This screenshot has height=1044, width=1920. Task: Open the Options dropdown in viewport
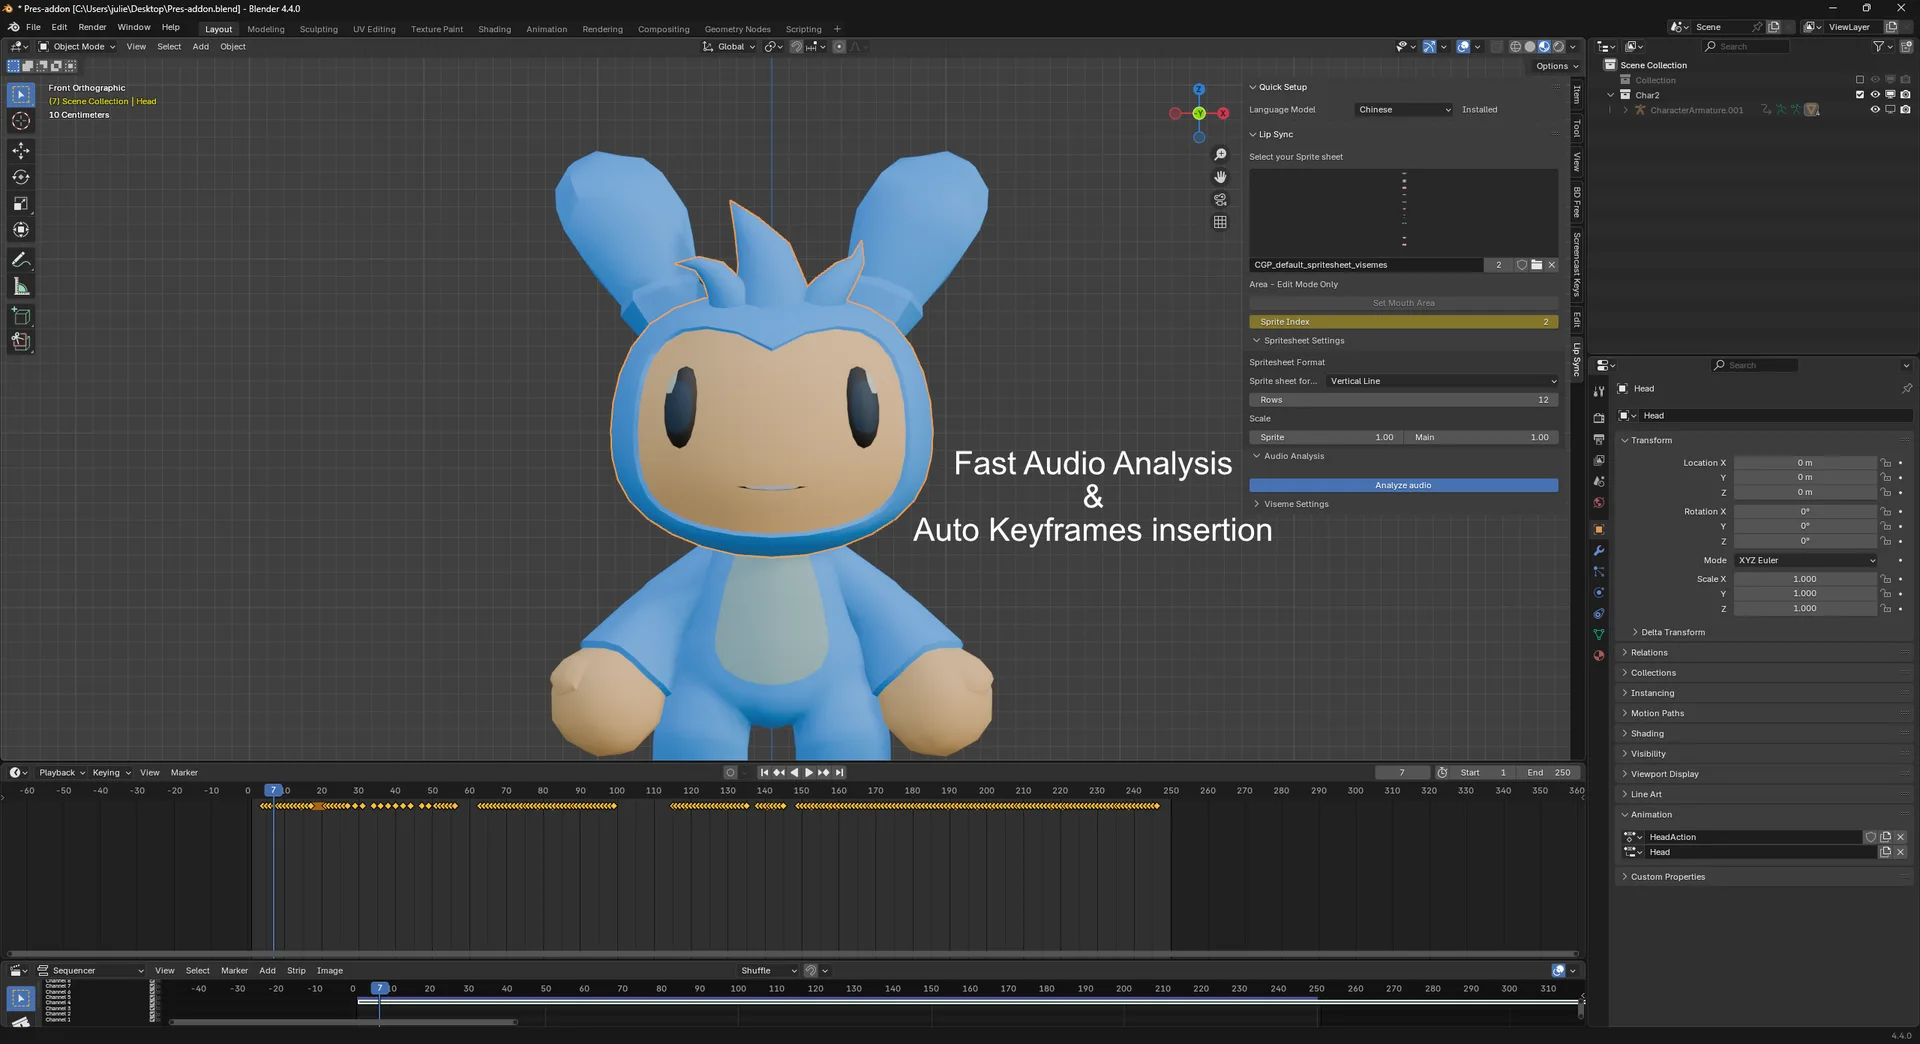[x=1557, y=66]
